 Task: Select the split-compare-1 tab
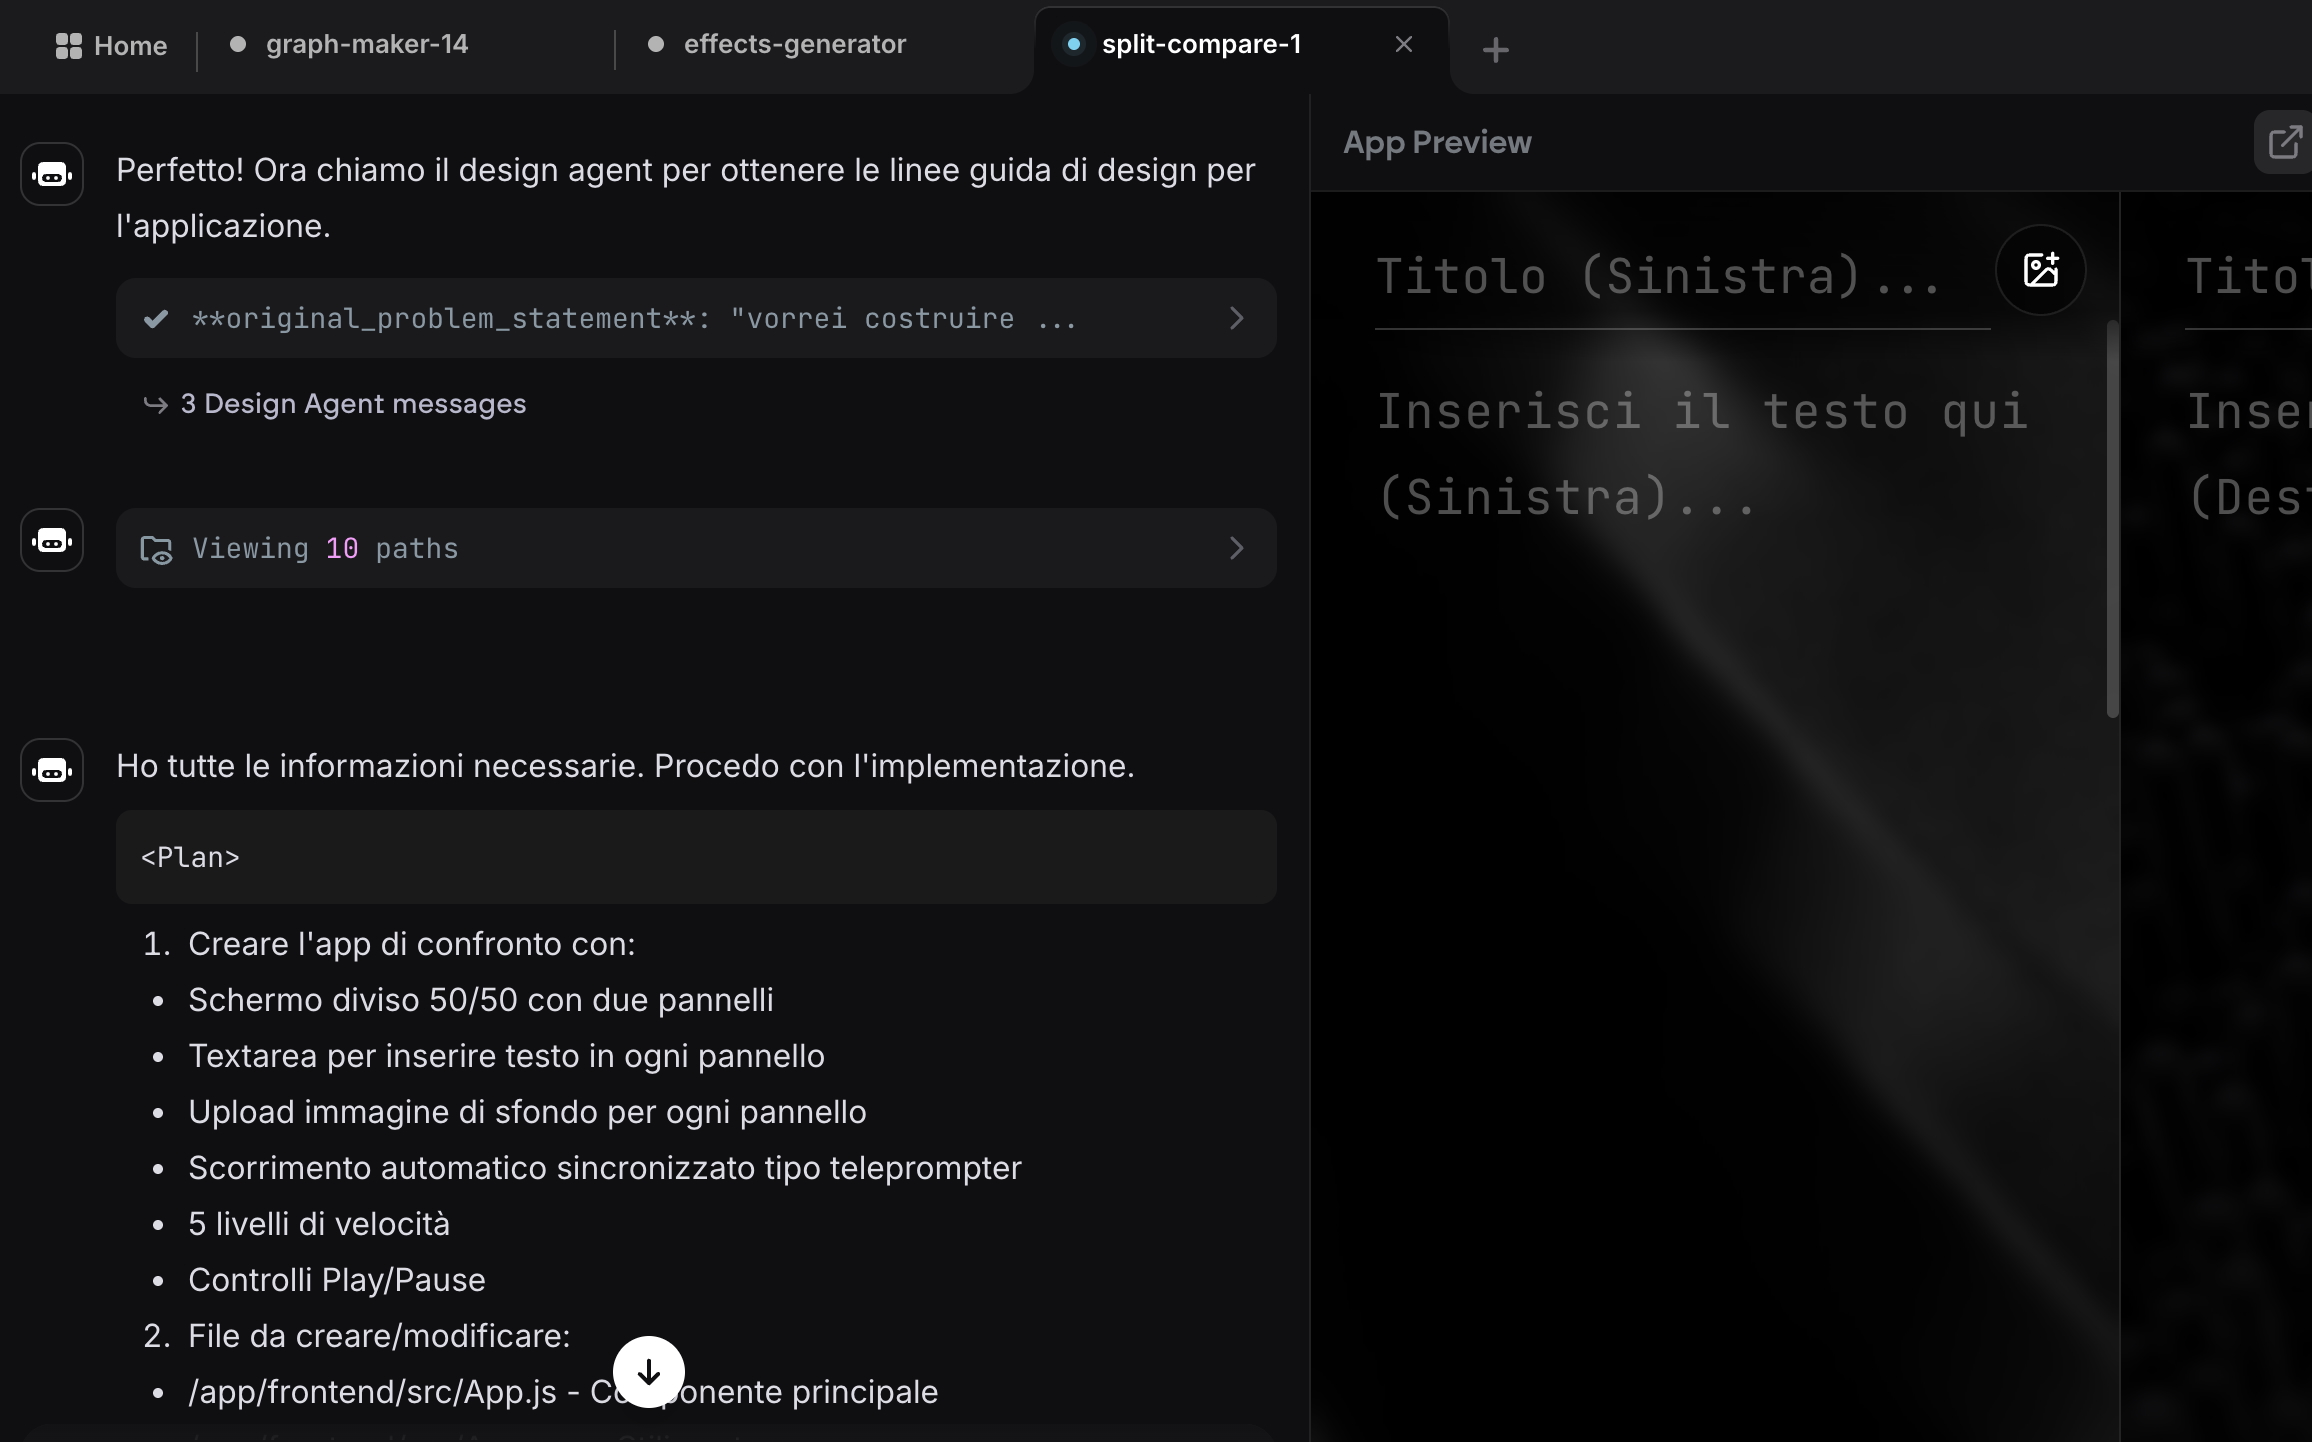pyautogui.click(x=1200, y=45)
